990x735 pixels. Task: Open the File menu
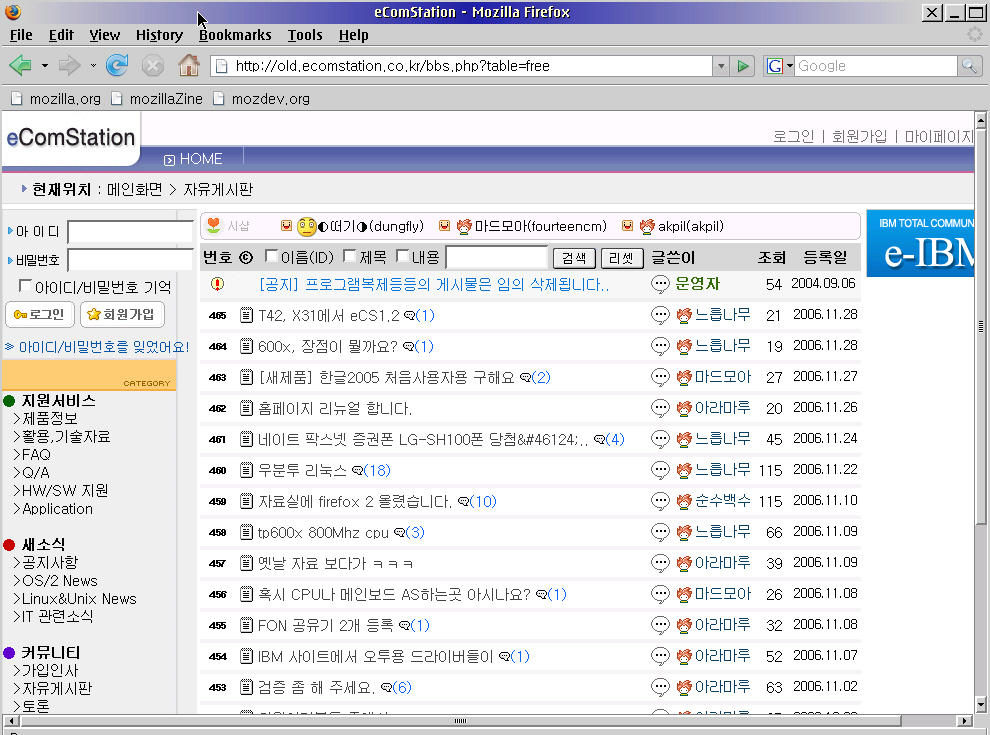tap(21, 35)
